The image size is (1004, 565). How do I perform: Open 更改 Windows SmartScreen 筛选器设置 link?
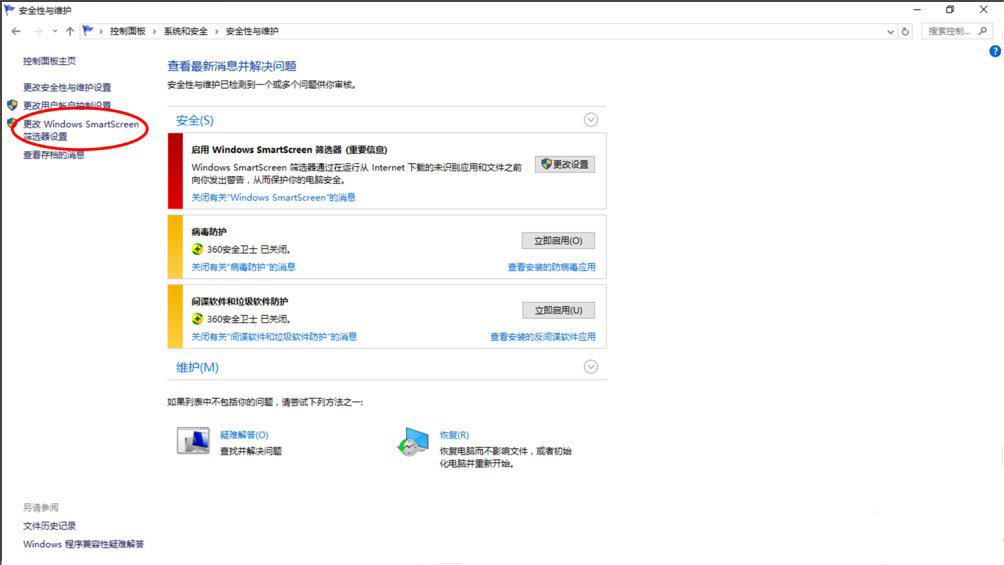(x=81, y=130)
